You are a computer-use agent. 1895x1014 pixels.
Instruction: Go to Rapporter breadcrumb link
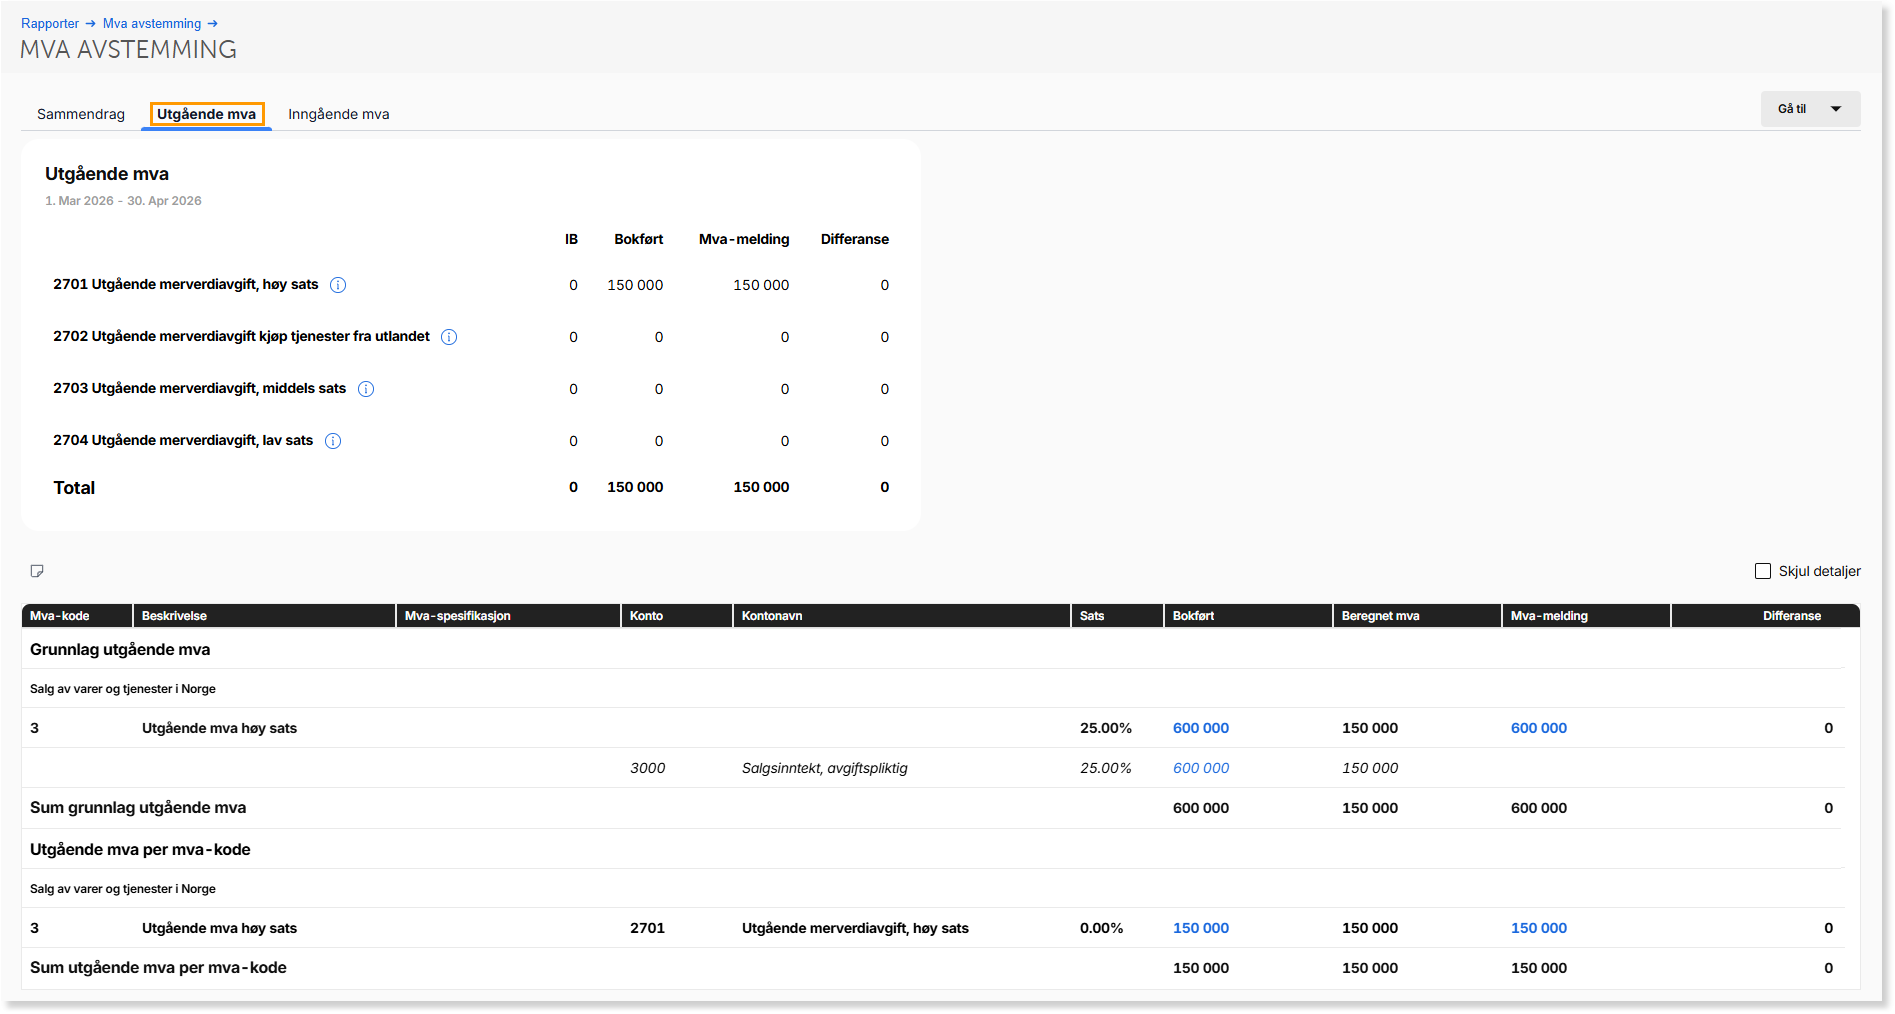pyautogui.click(x=50, y=23)
